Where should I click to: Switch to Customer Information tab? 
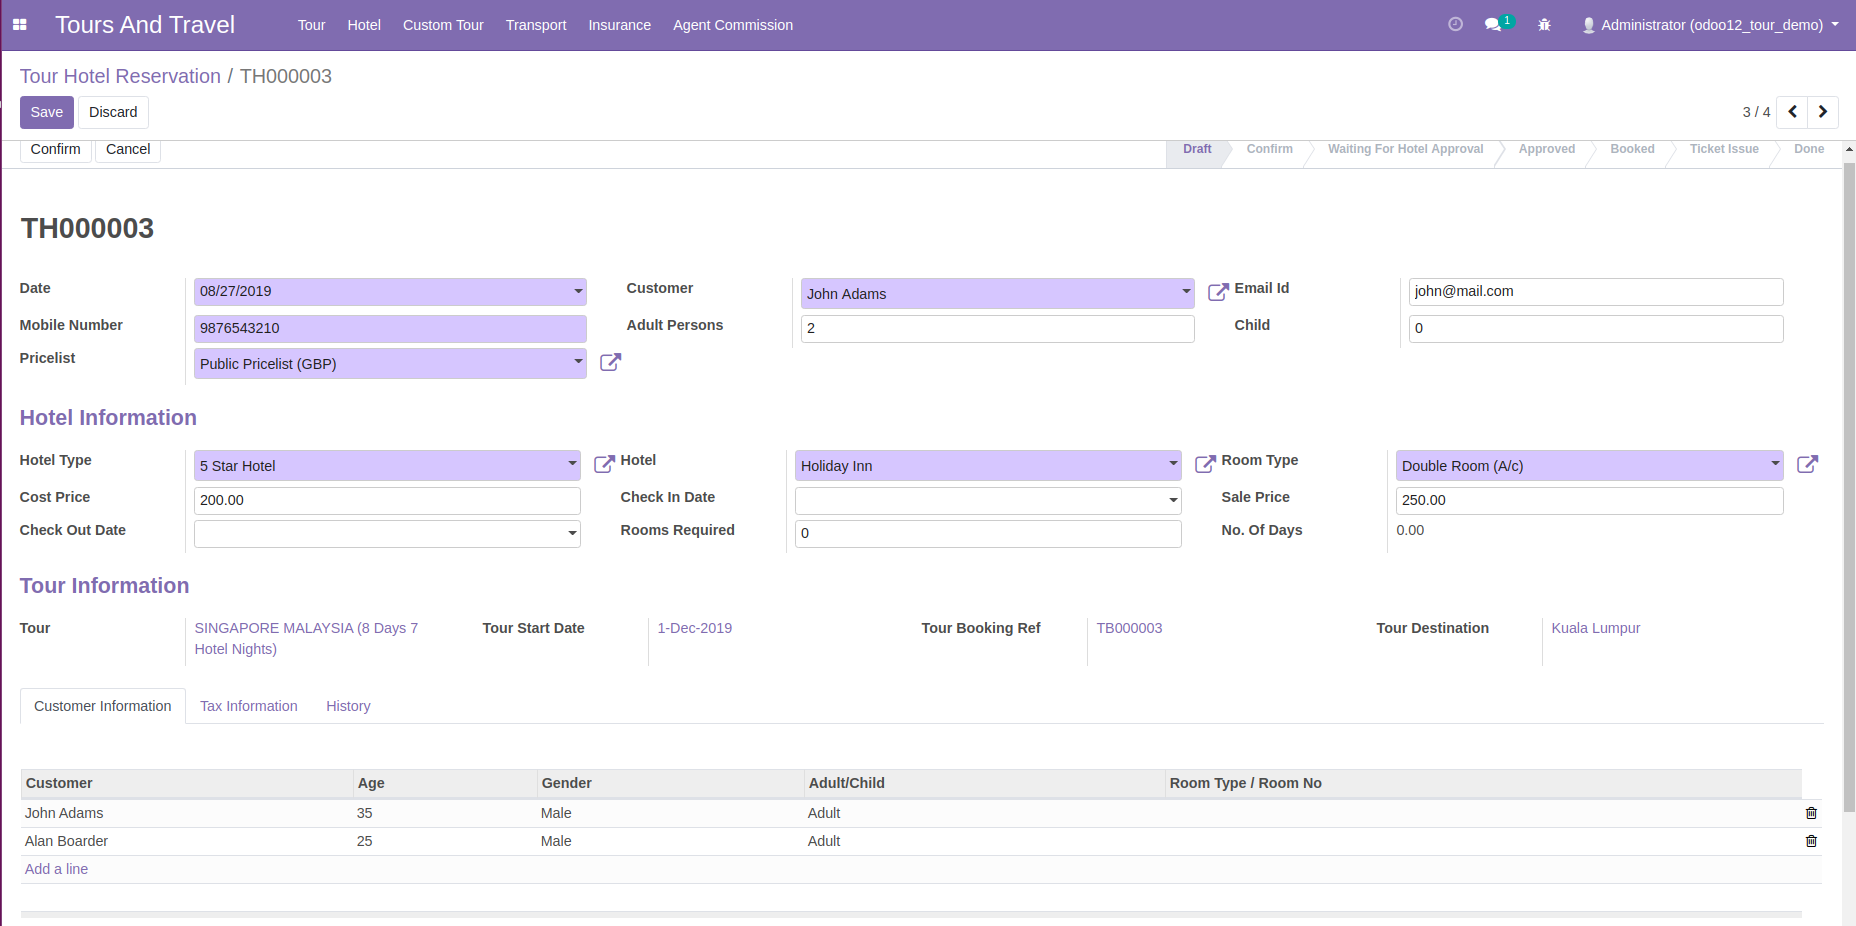tap(103, 706)
